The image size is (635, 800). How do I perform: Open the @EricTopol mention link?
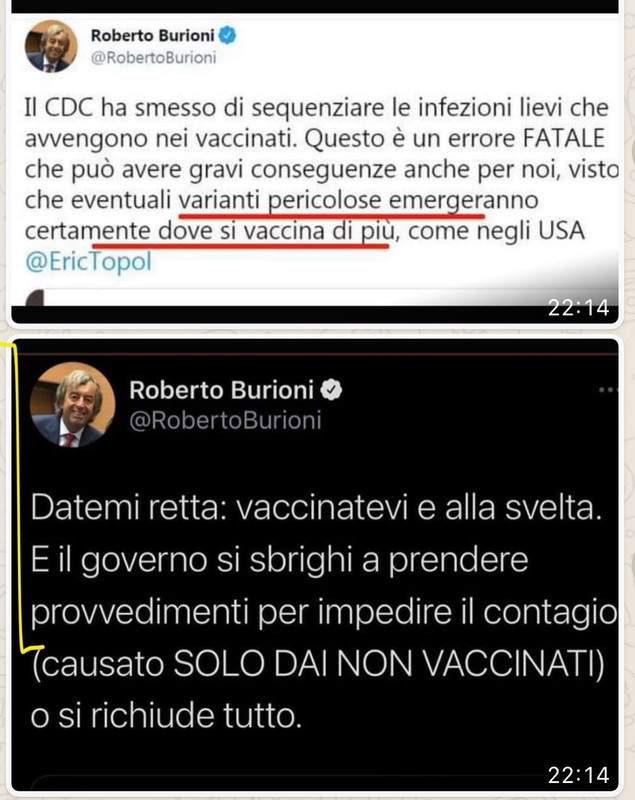[x=88, y=262]
